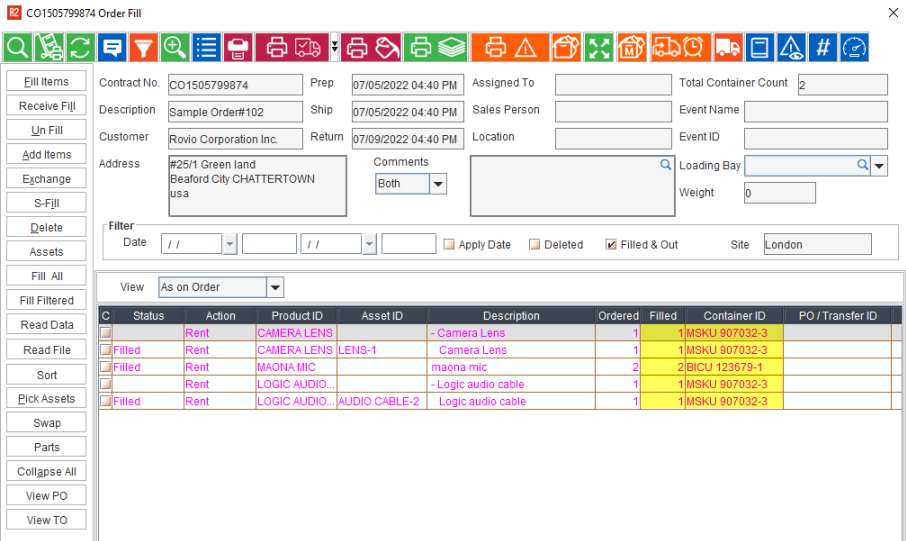Click the Weight input field
Viewport: 906px width, 541px height.
(x=779, y=193)
